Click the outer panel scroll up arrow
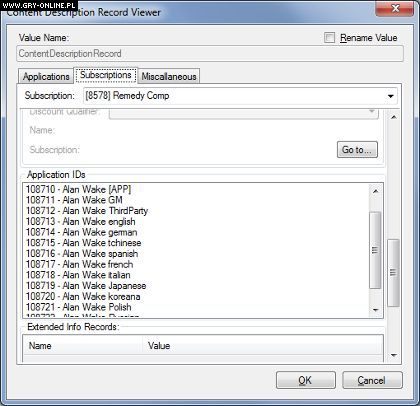 394,117
